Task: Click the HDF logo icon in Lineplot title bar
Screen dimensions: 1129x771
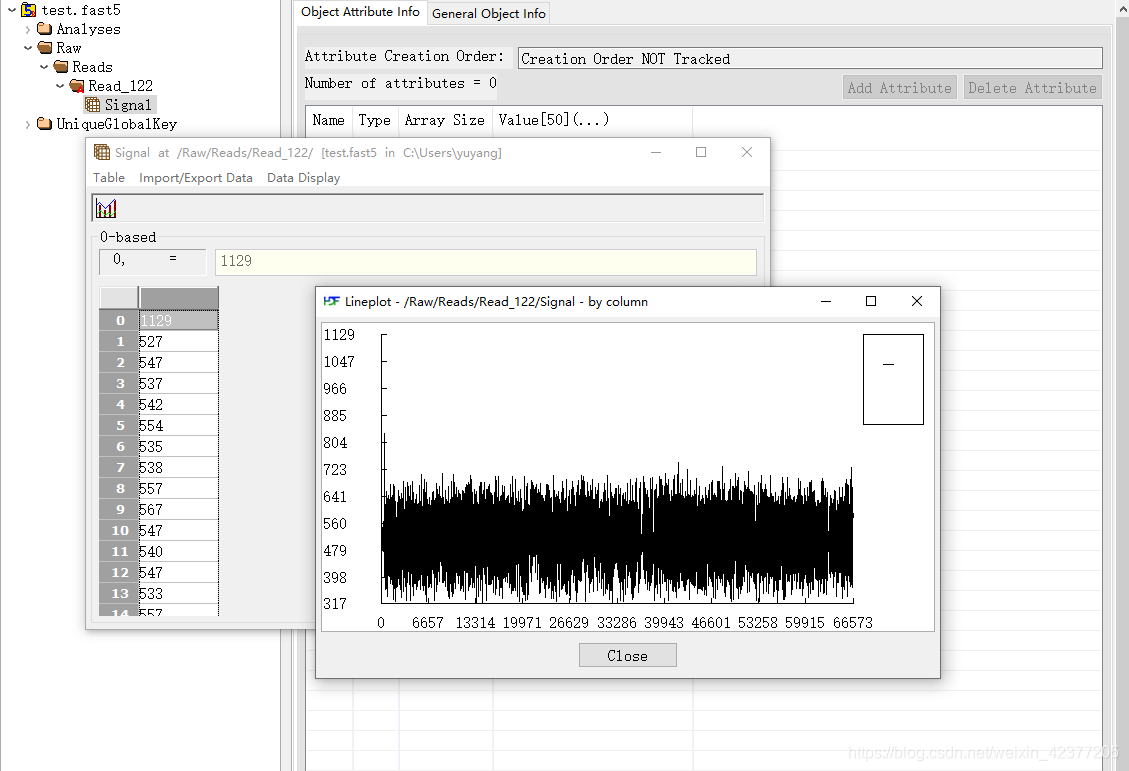Action: click(331, 302)
